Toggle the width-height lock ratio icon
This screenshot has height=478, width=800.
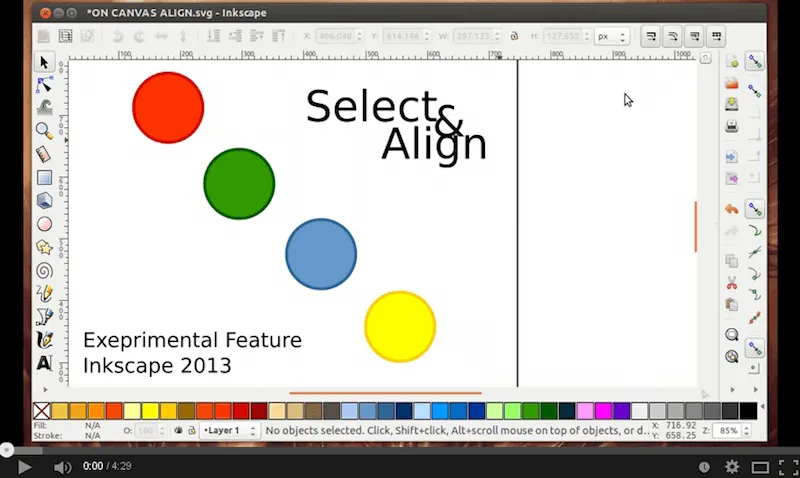coord(514,36)
